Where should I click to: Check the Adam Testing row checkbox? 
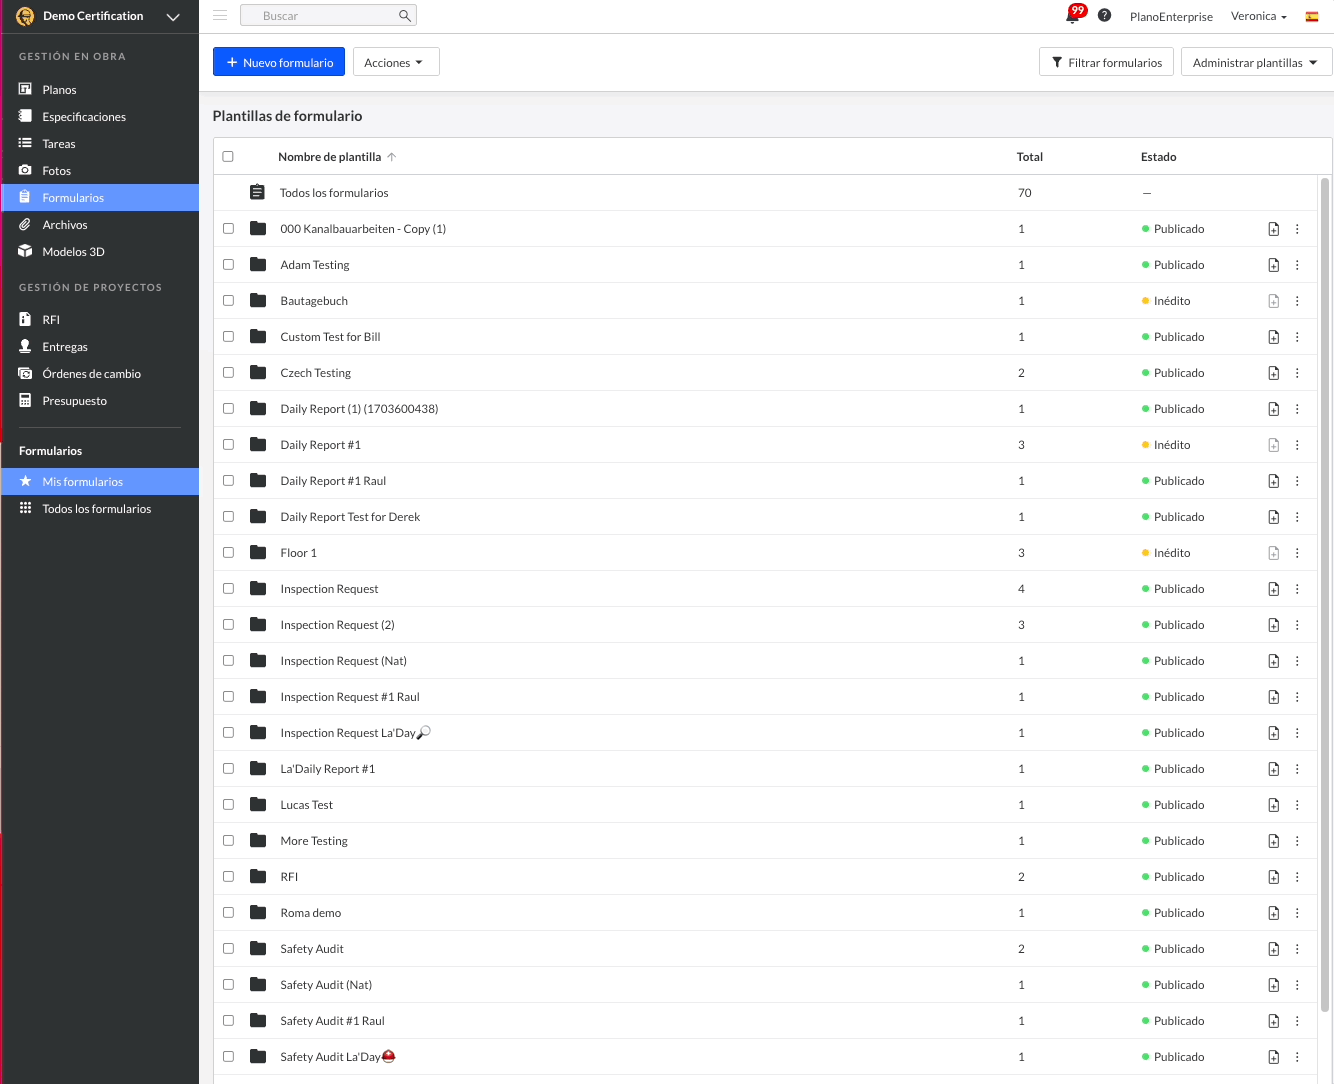click(228, 265)
